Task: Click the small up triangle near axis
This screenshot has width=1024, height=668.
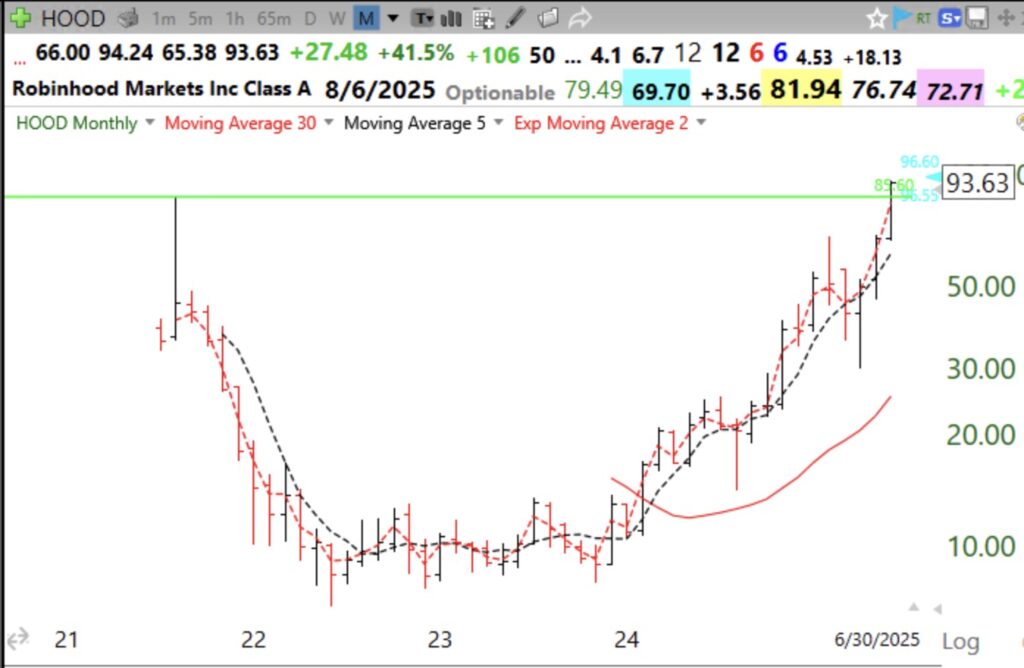Action: click(914, 607)
